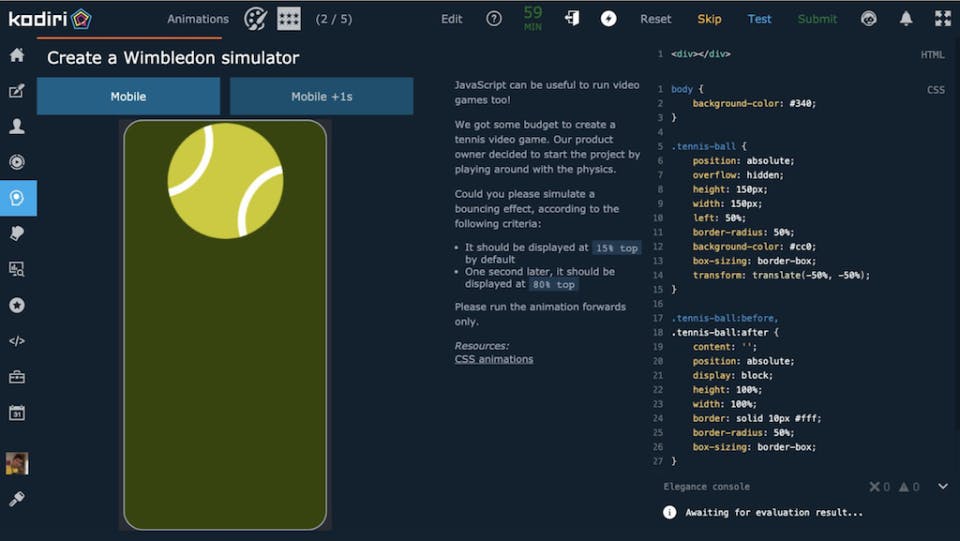960x541 pixels.
Task: Click the Animations category label
Action: 198,19
